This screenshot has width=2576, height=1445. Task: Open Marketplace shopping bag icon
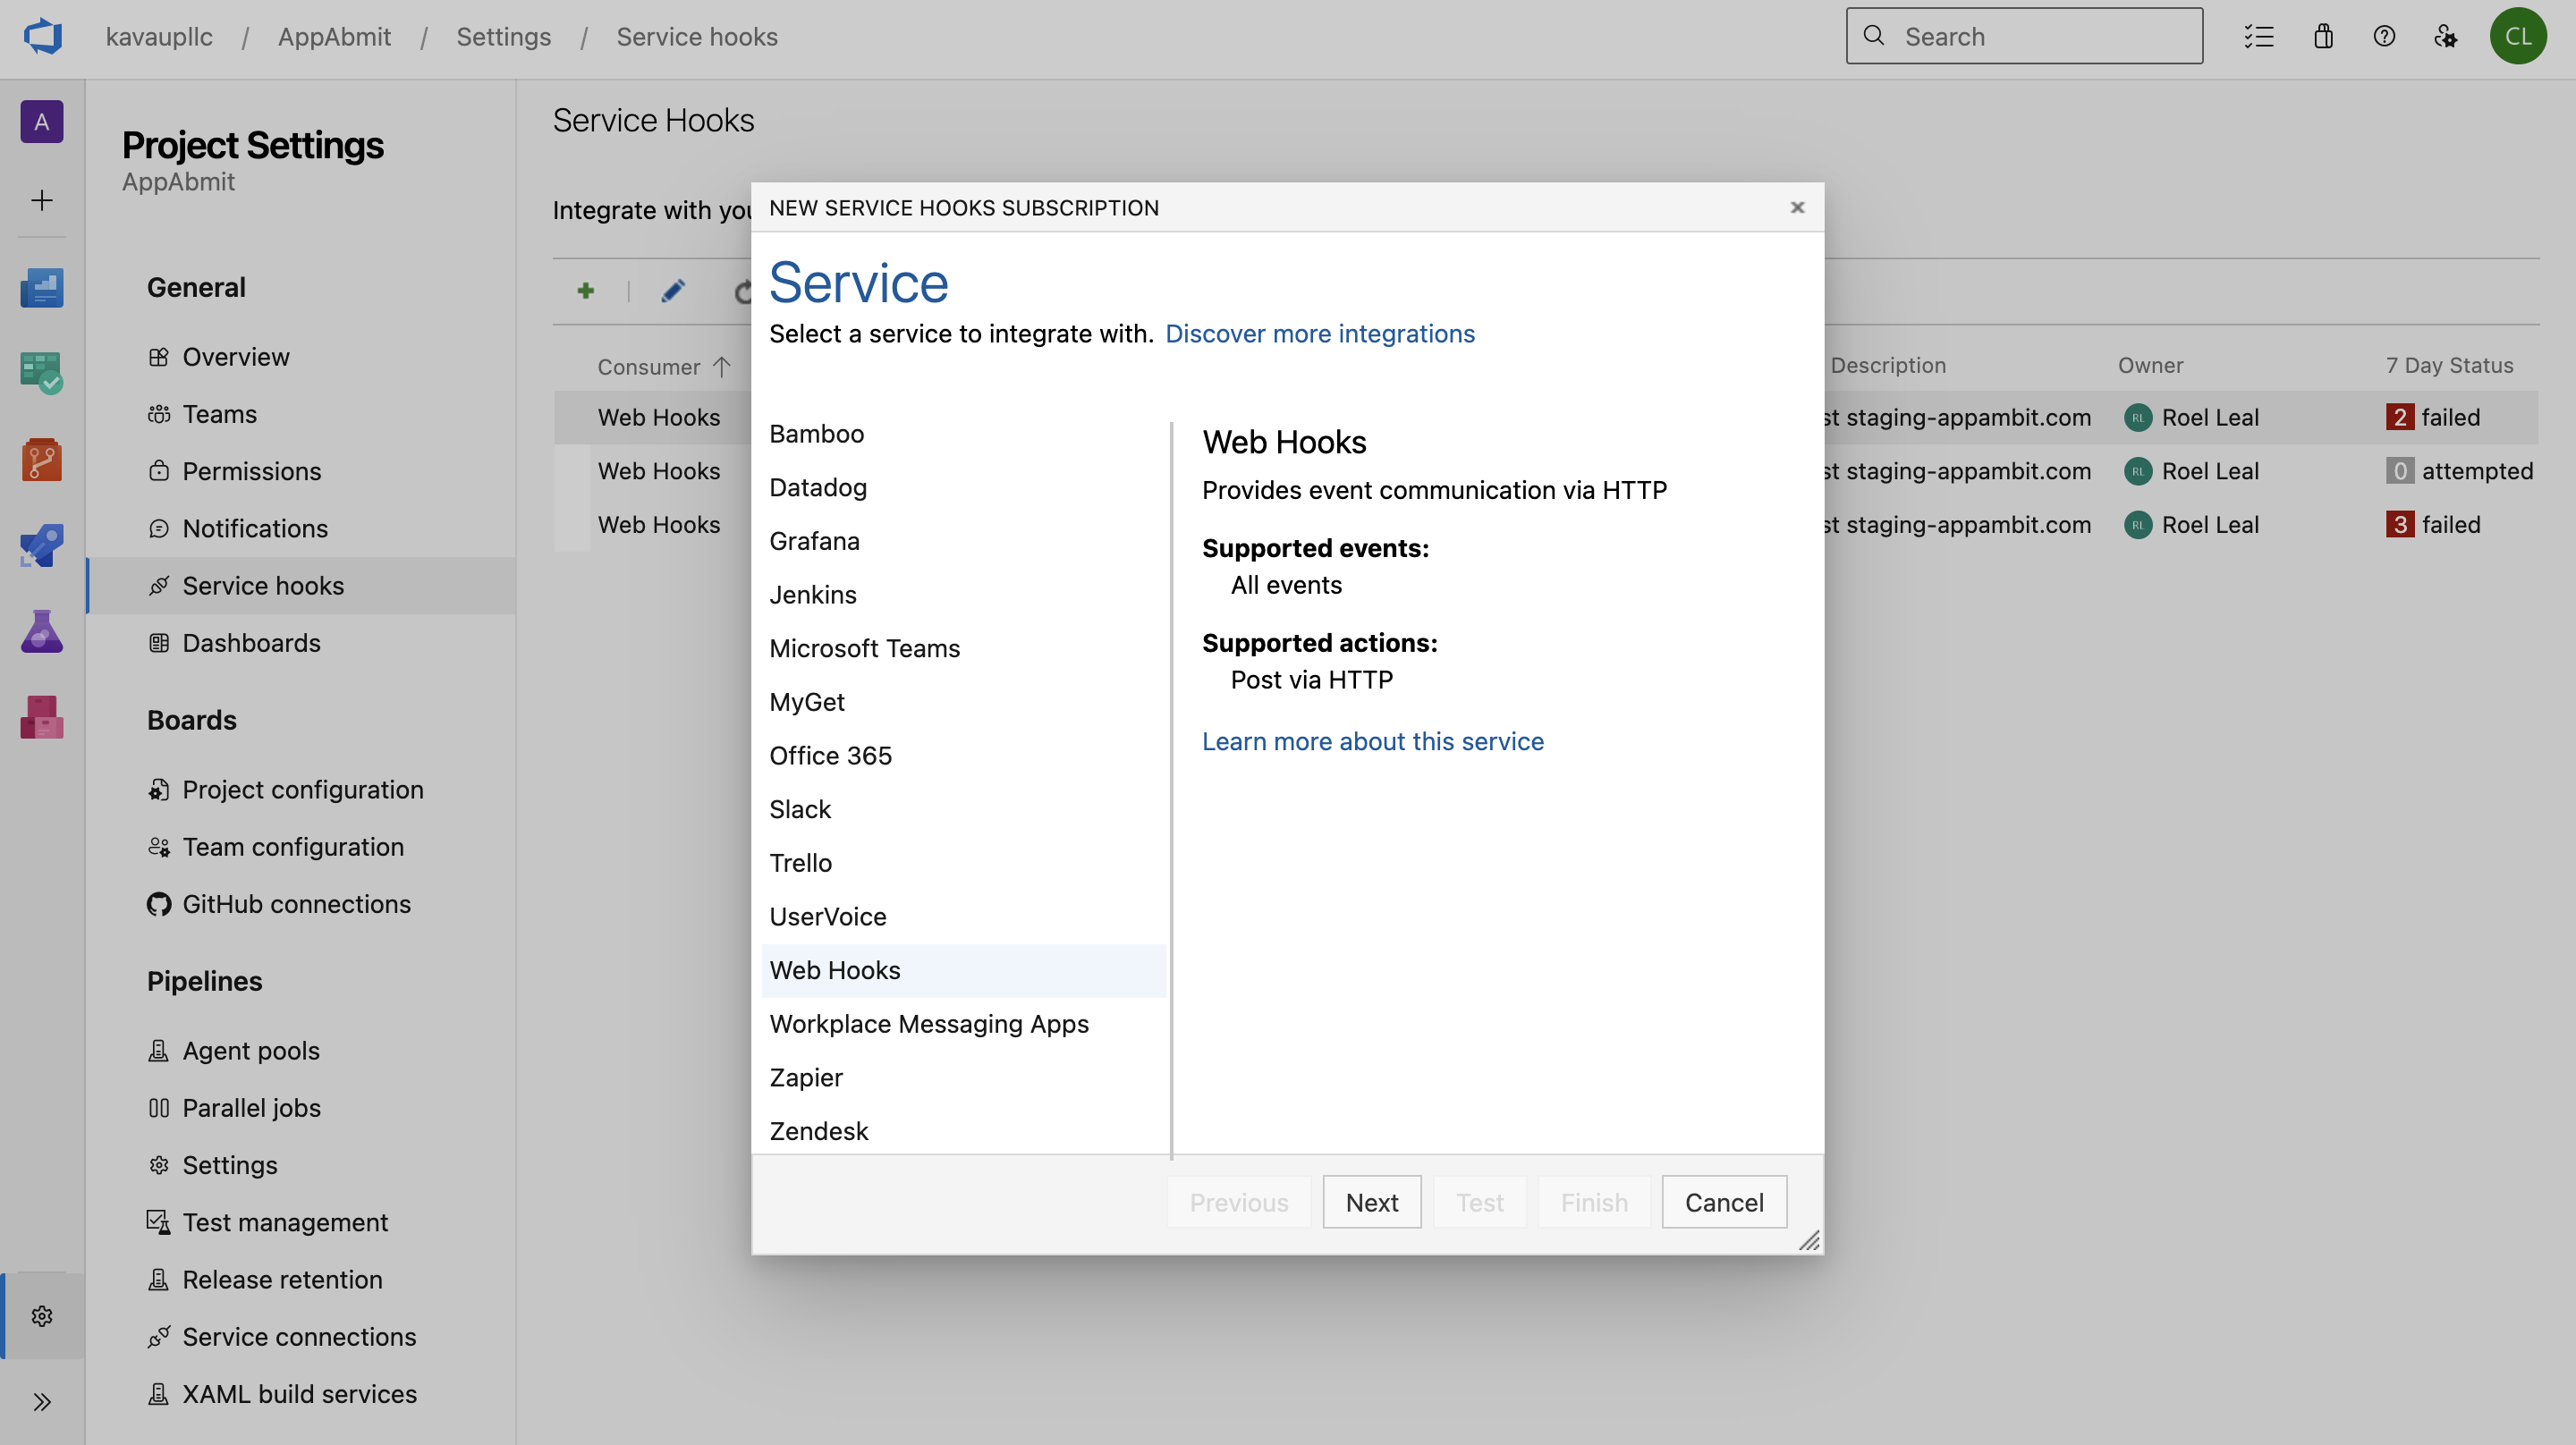click(x=2322, y=37)
